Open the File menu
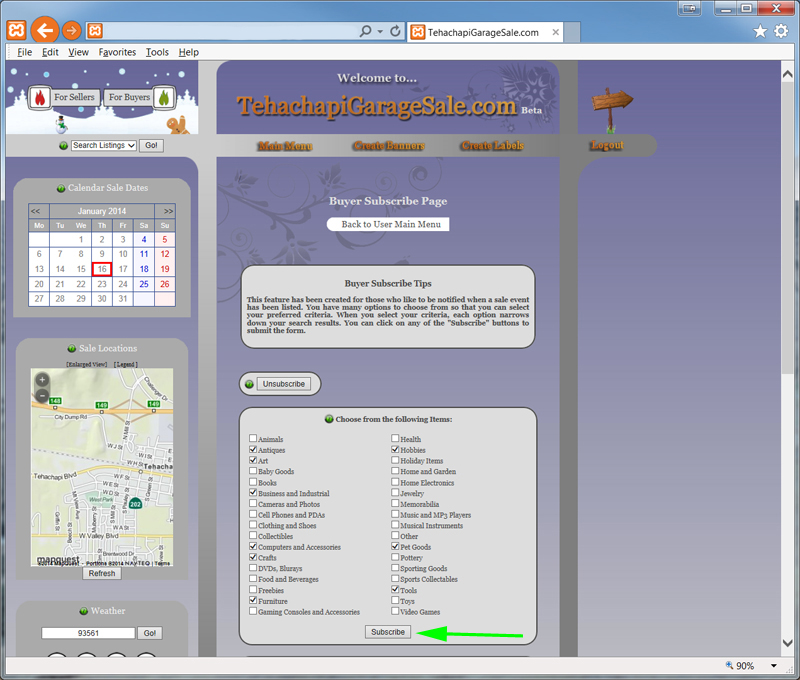 pyautogui.click(x=24, y=52)
